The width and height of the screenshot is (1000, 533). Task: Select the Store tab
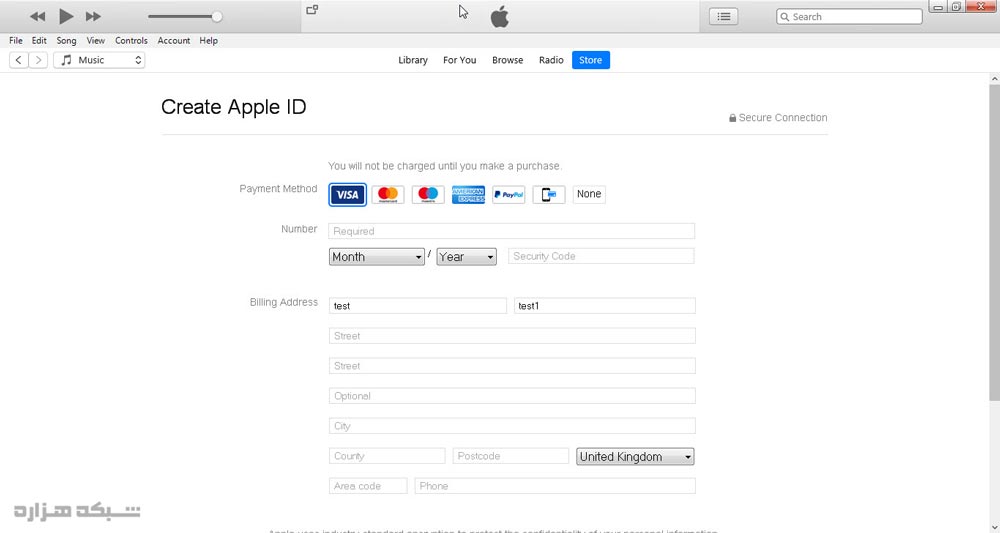click(591, 60)
